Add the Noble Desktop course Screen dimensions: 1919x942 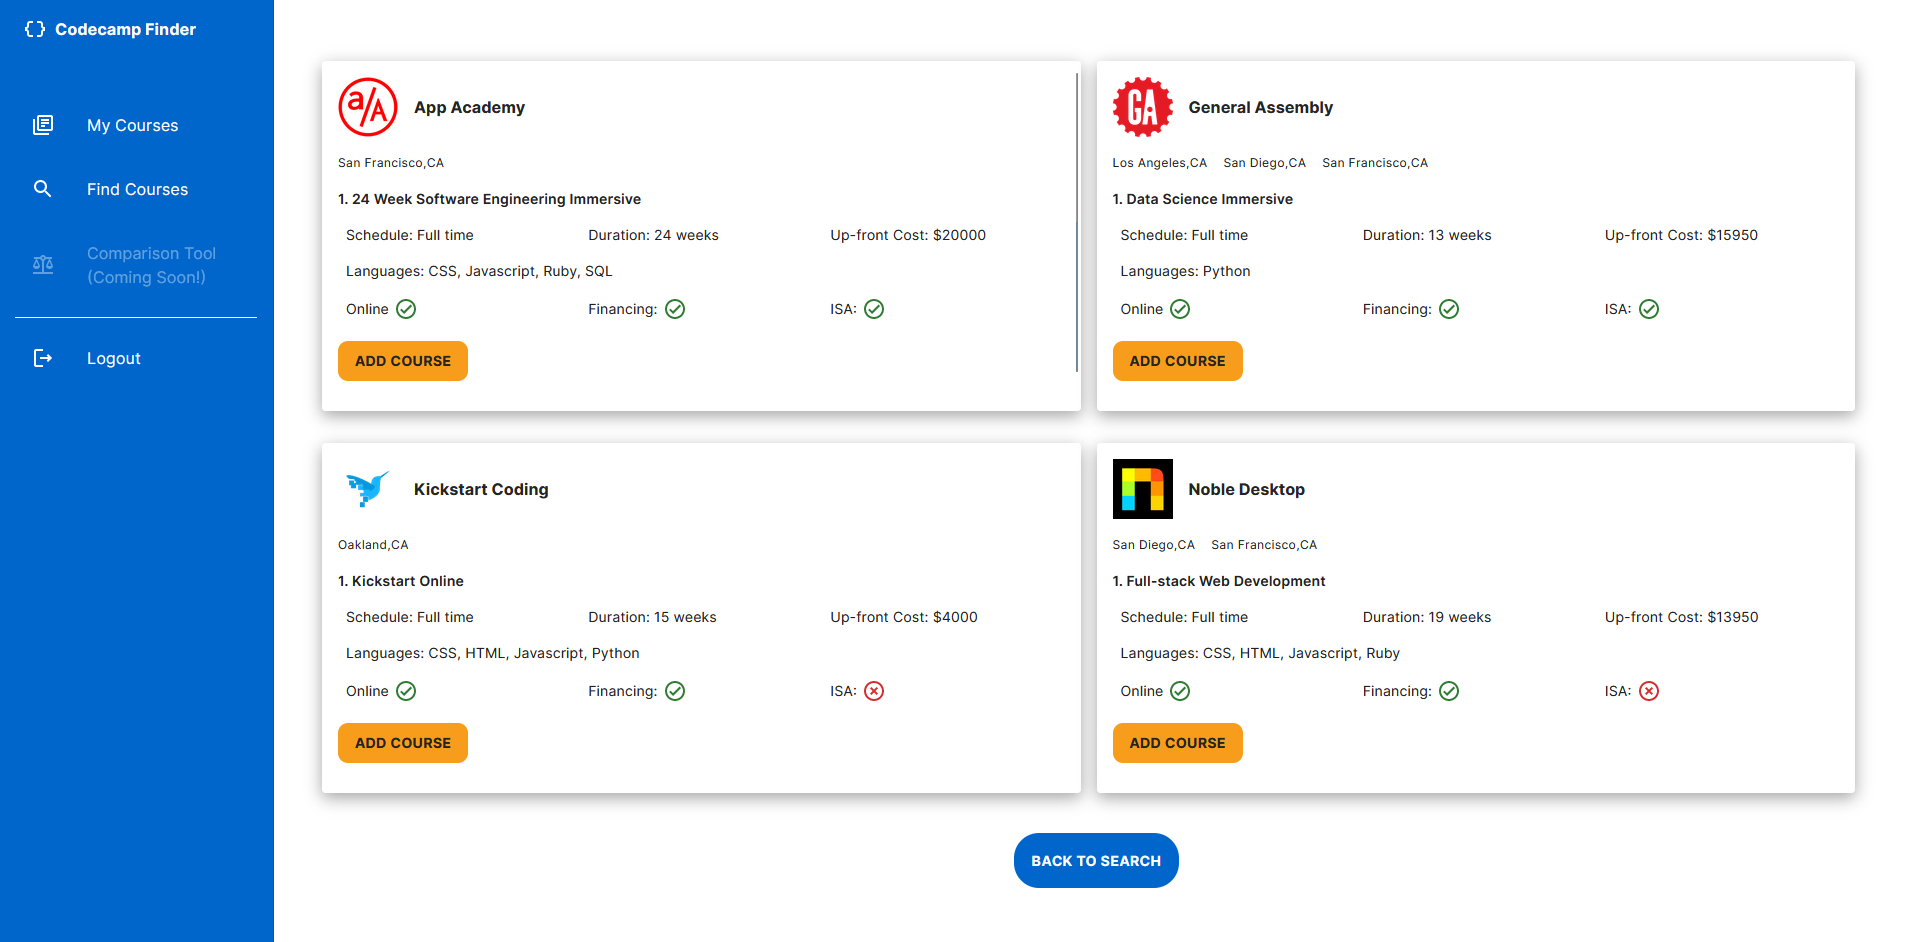(x=1177, y=743)
